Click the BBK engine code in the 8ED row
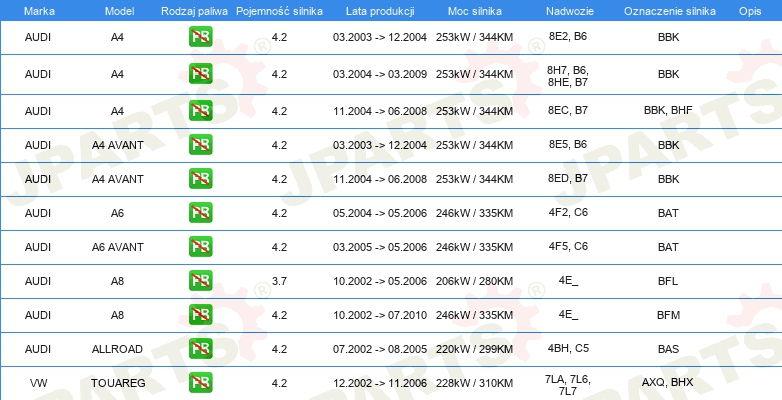Screen dimensions: 782x400 coord(668,180)
